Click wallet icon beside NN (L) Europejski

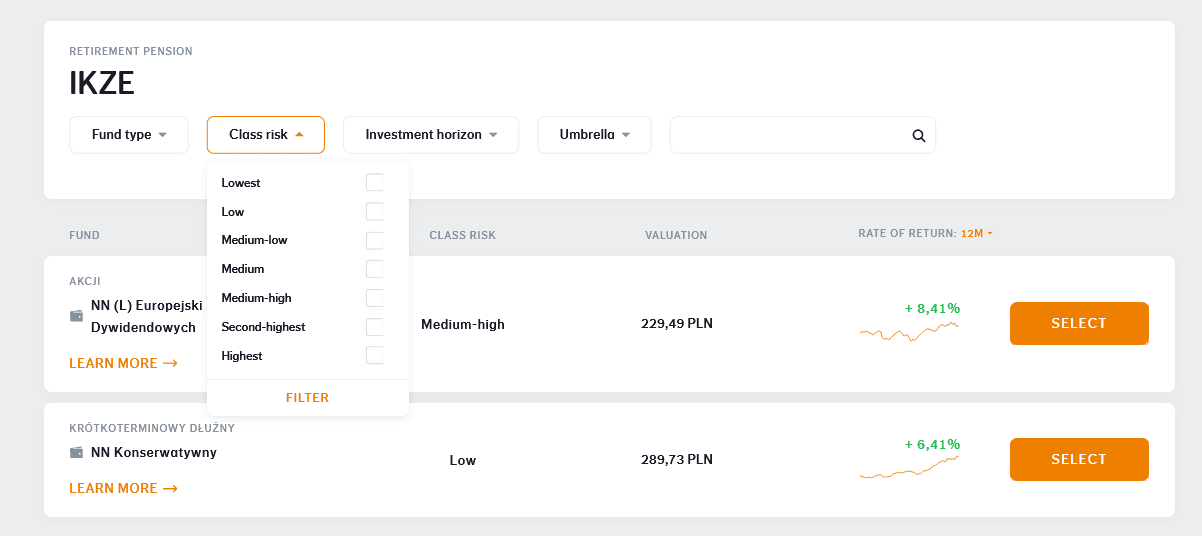(76, 316)
